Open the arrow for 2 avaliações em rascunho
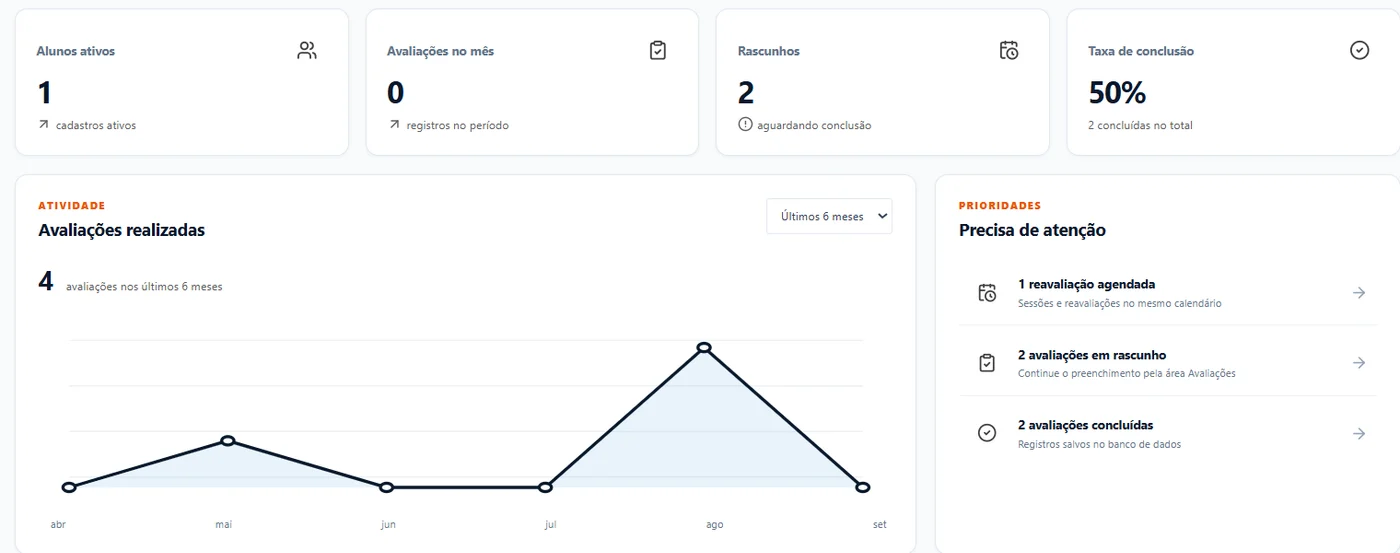 click(1359, 363)
